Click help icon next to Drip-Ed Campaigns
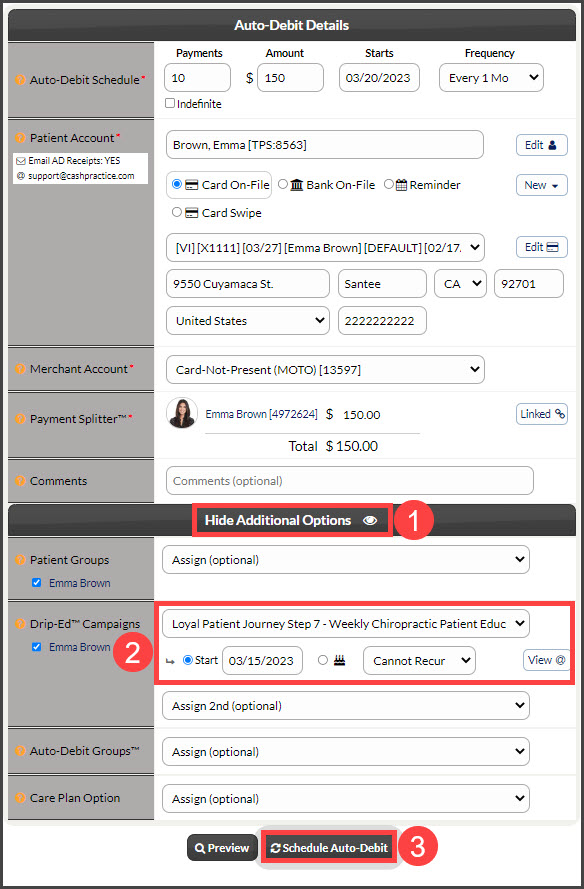The image size is (584, 889). [20, 624]
